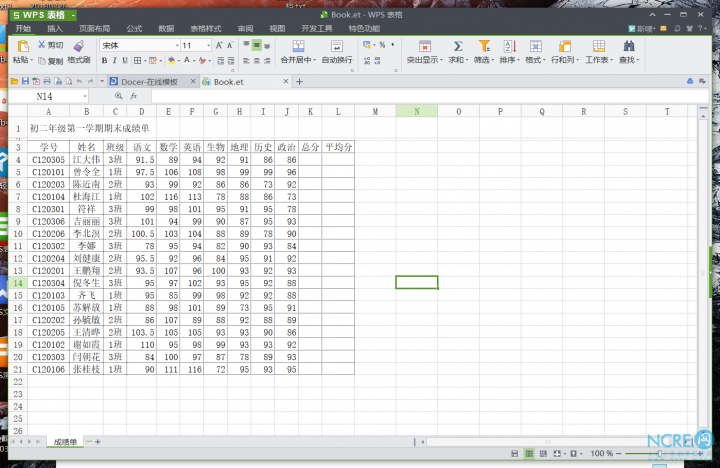Select the Format Painter brush
The width and height of the screenshot is (720, 468).
(x=79, y=46)
